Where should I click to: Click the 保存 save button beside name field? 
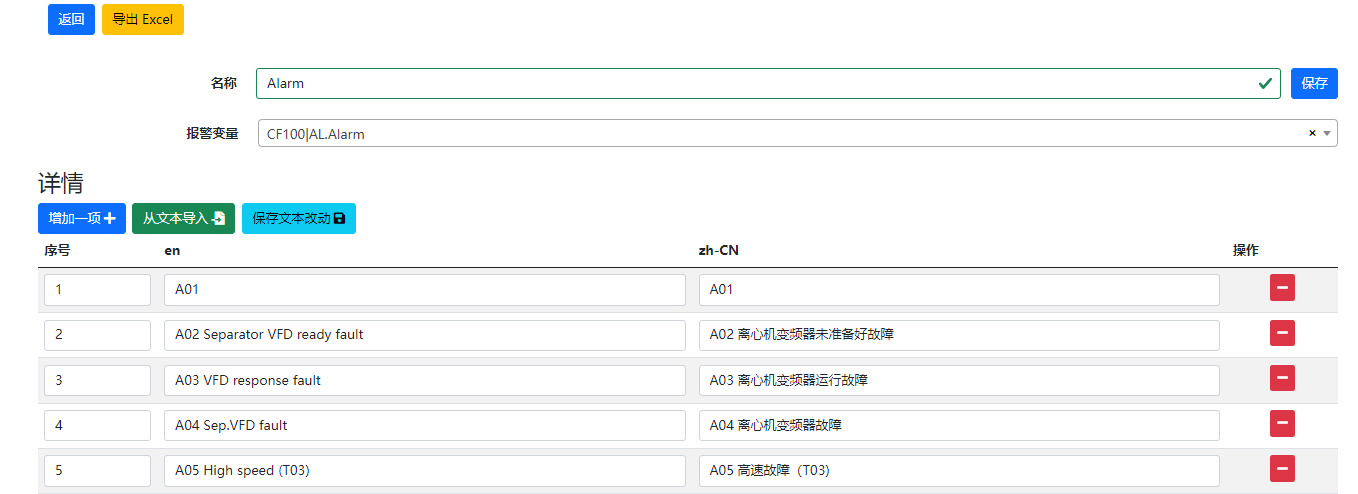(1314, 84)
